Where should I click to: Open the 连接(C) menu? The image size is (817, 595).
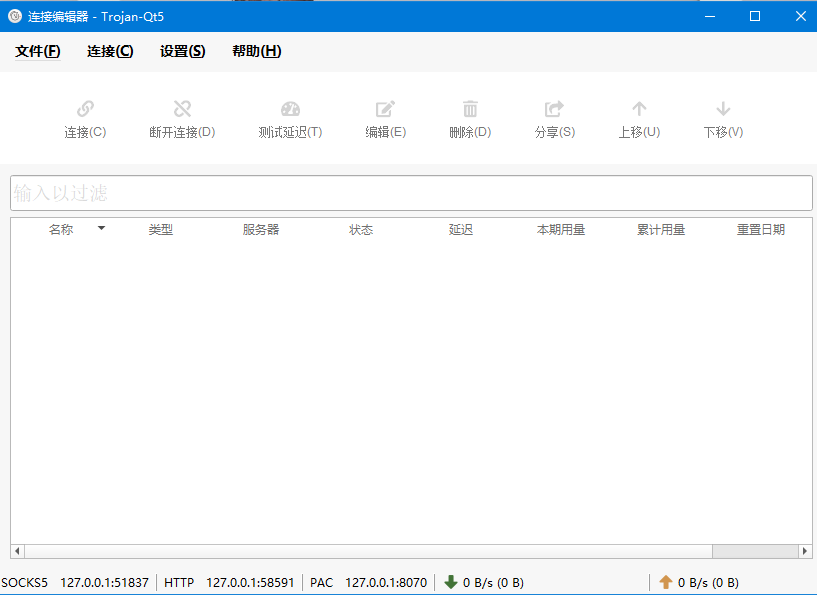pyautogui.click(x=110, y=51)
